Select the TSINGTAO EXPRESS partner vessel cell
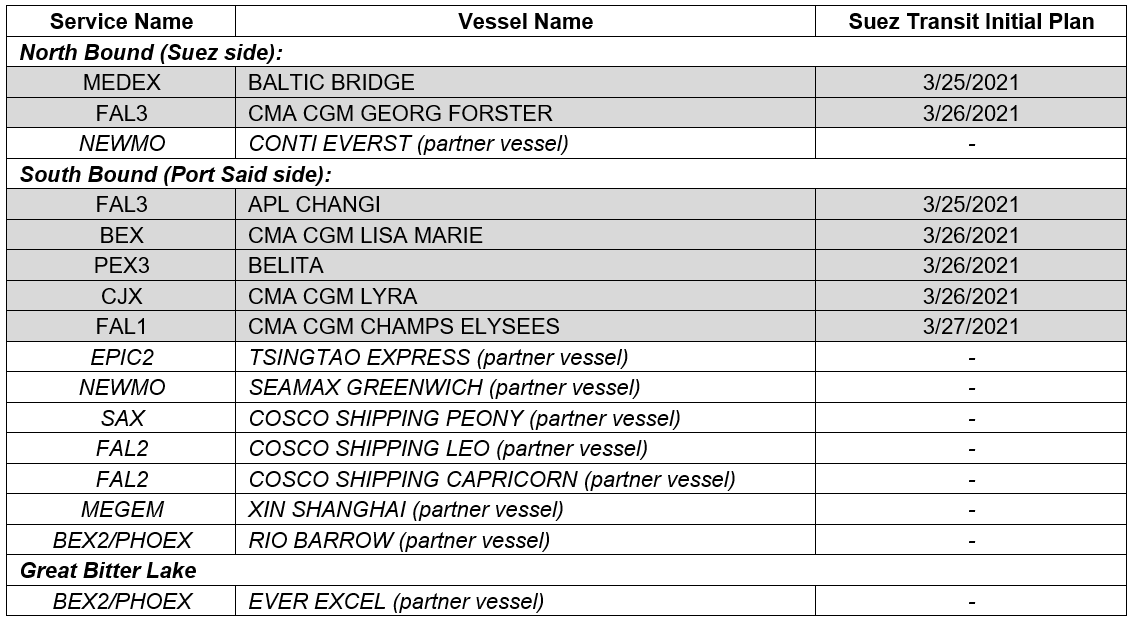 click(x=525, y=357)
